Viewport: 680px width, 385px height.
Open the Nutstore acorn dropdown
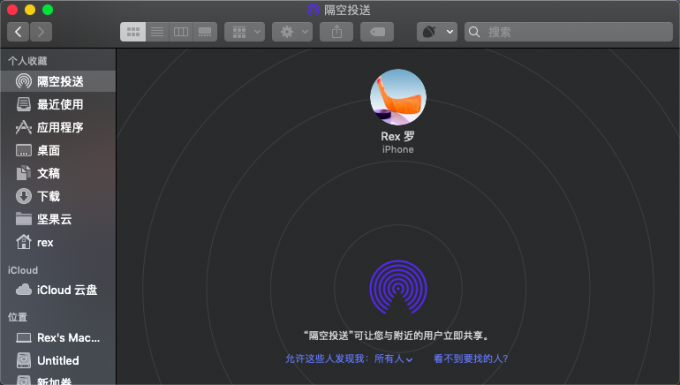[437, 32]
